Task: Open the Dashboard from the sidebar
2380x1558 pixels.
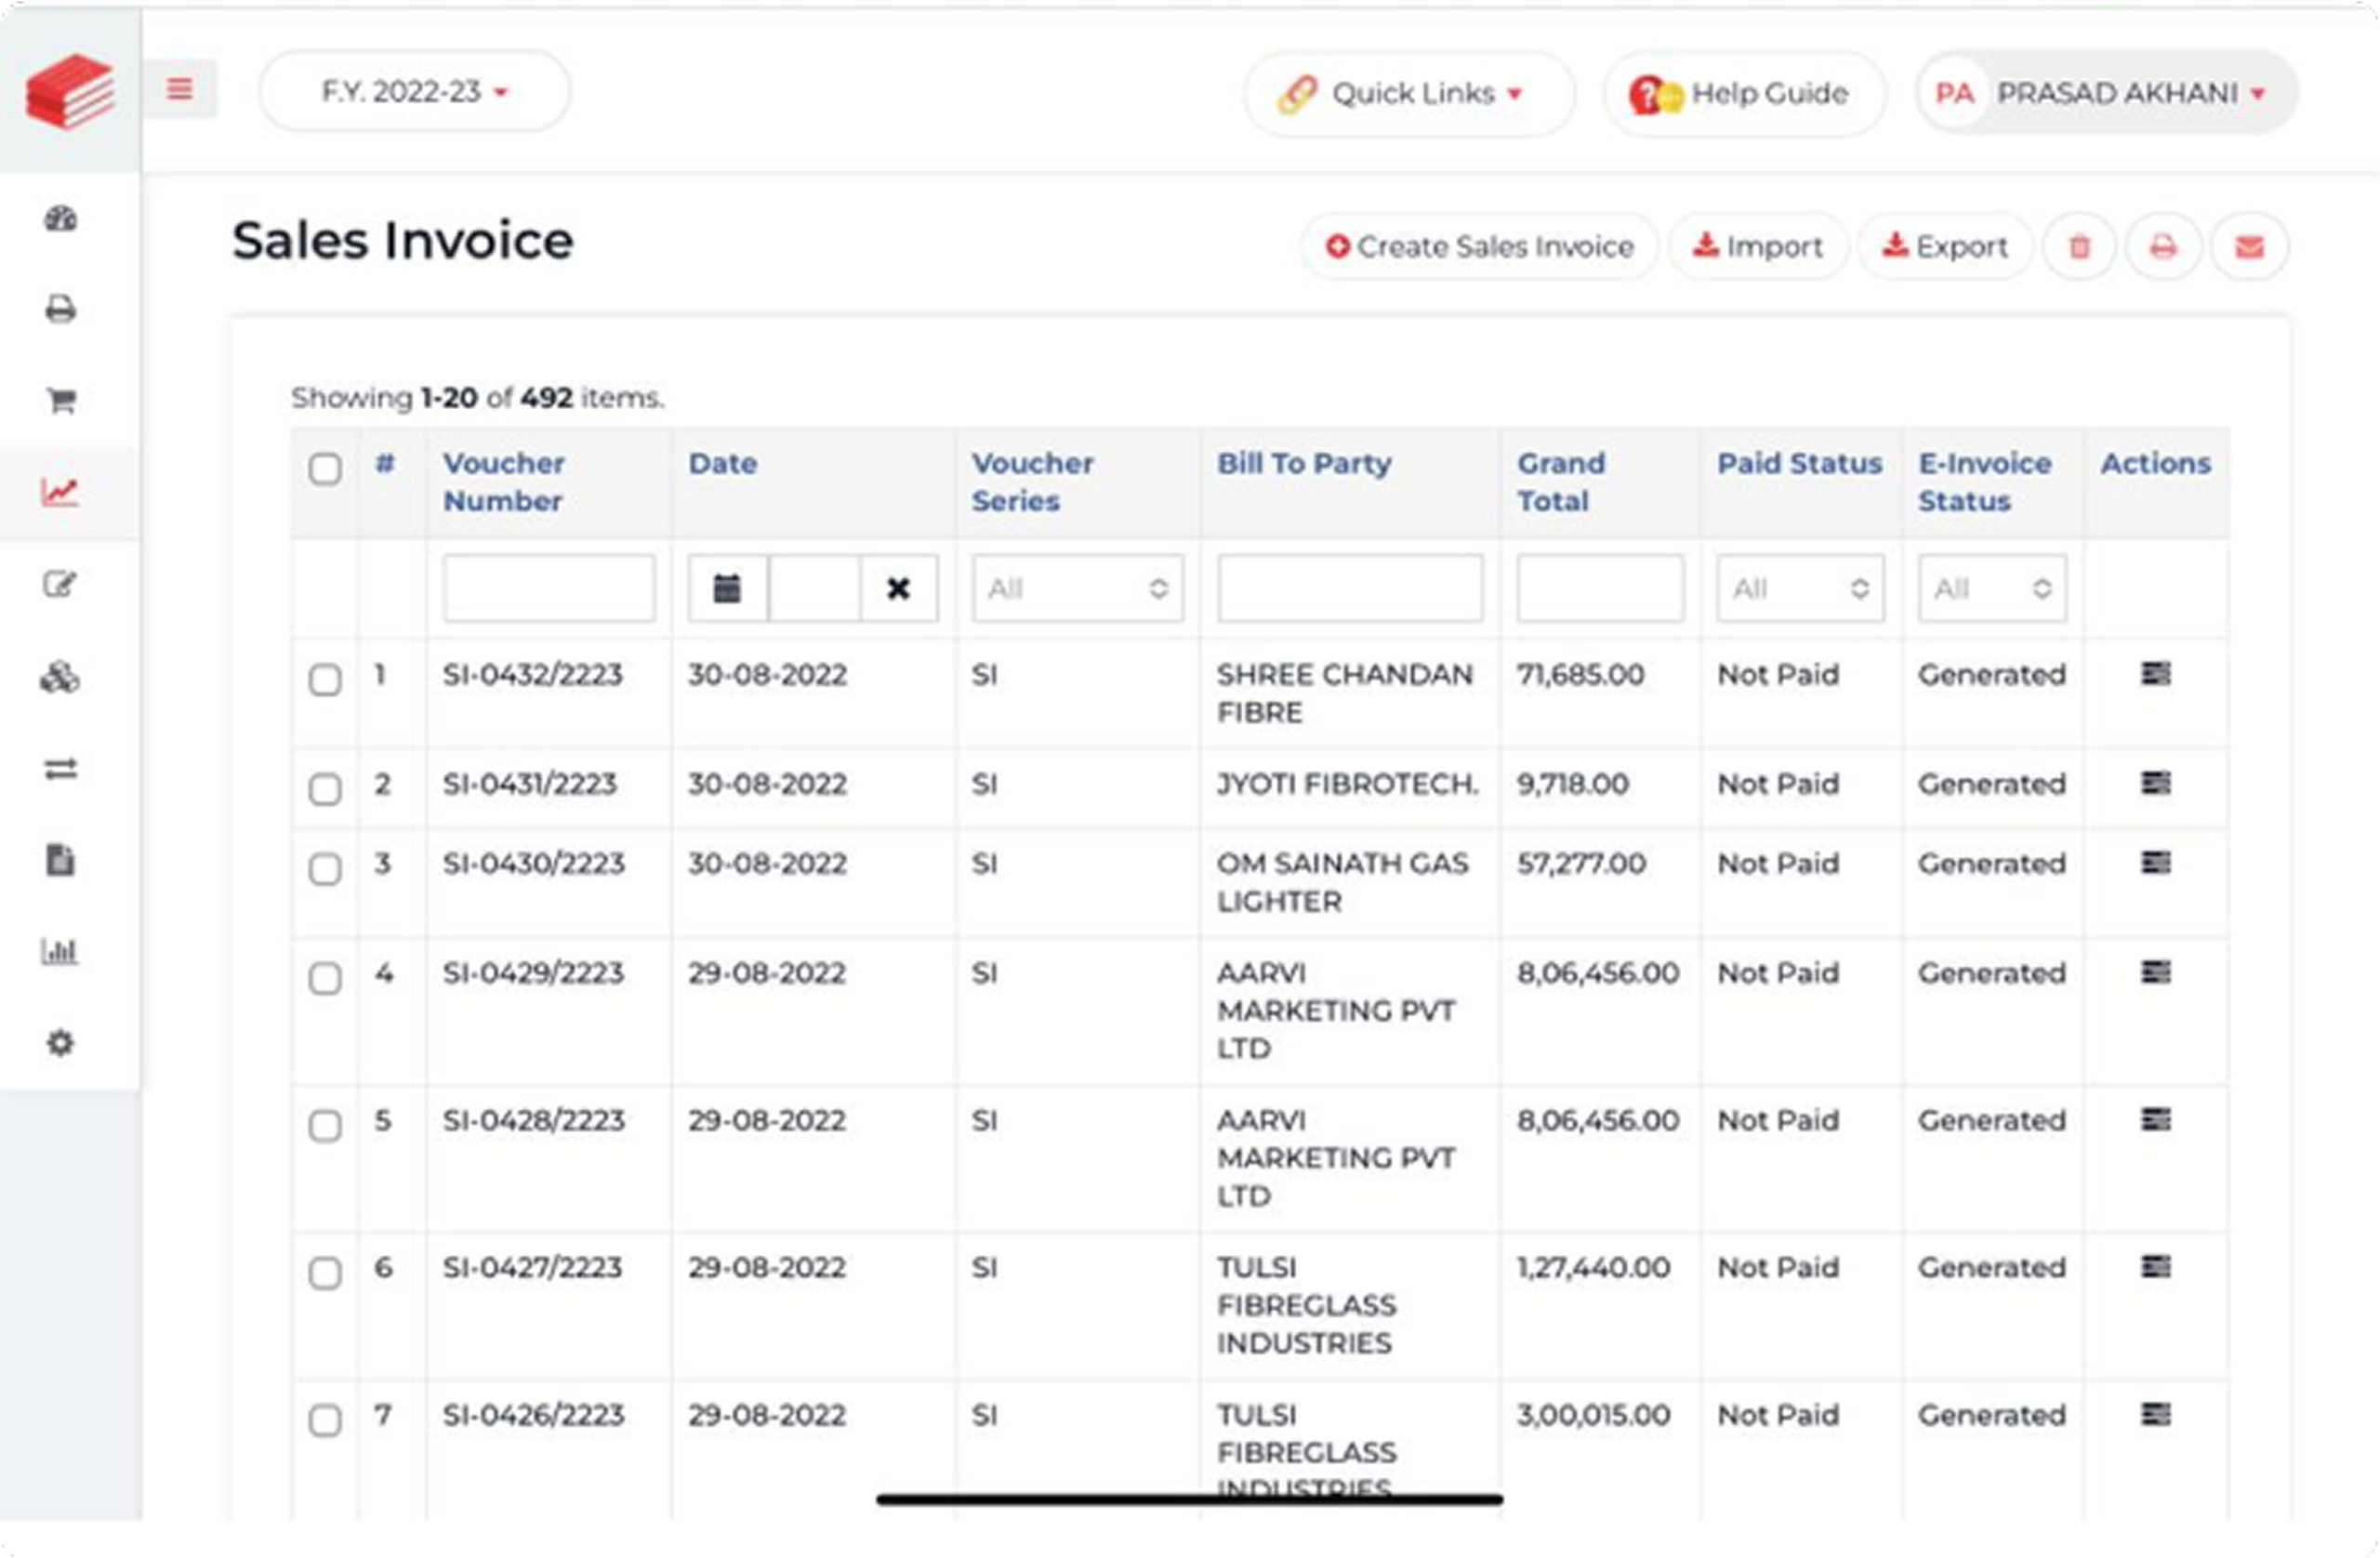Action: 62,221
